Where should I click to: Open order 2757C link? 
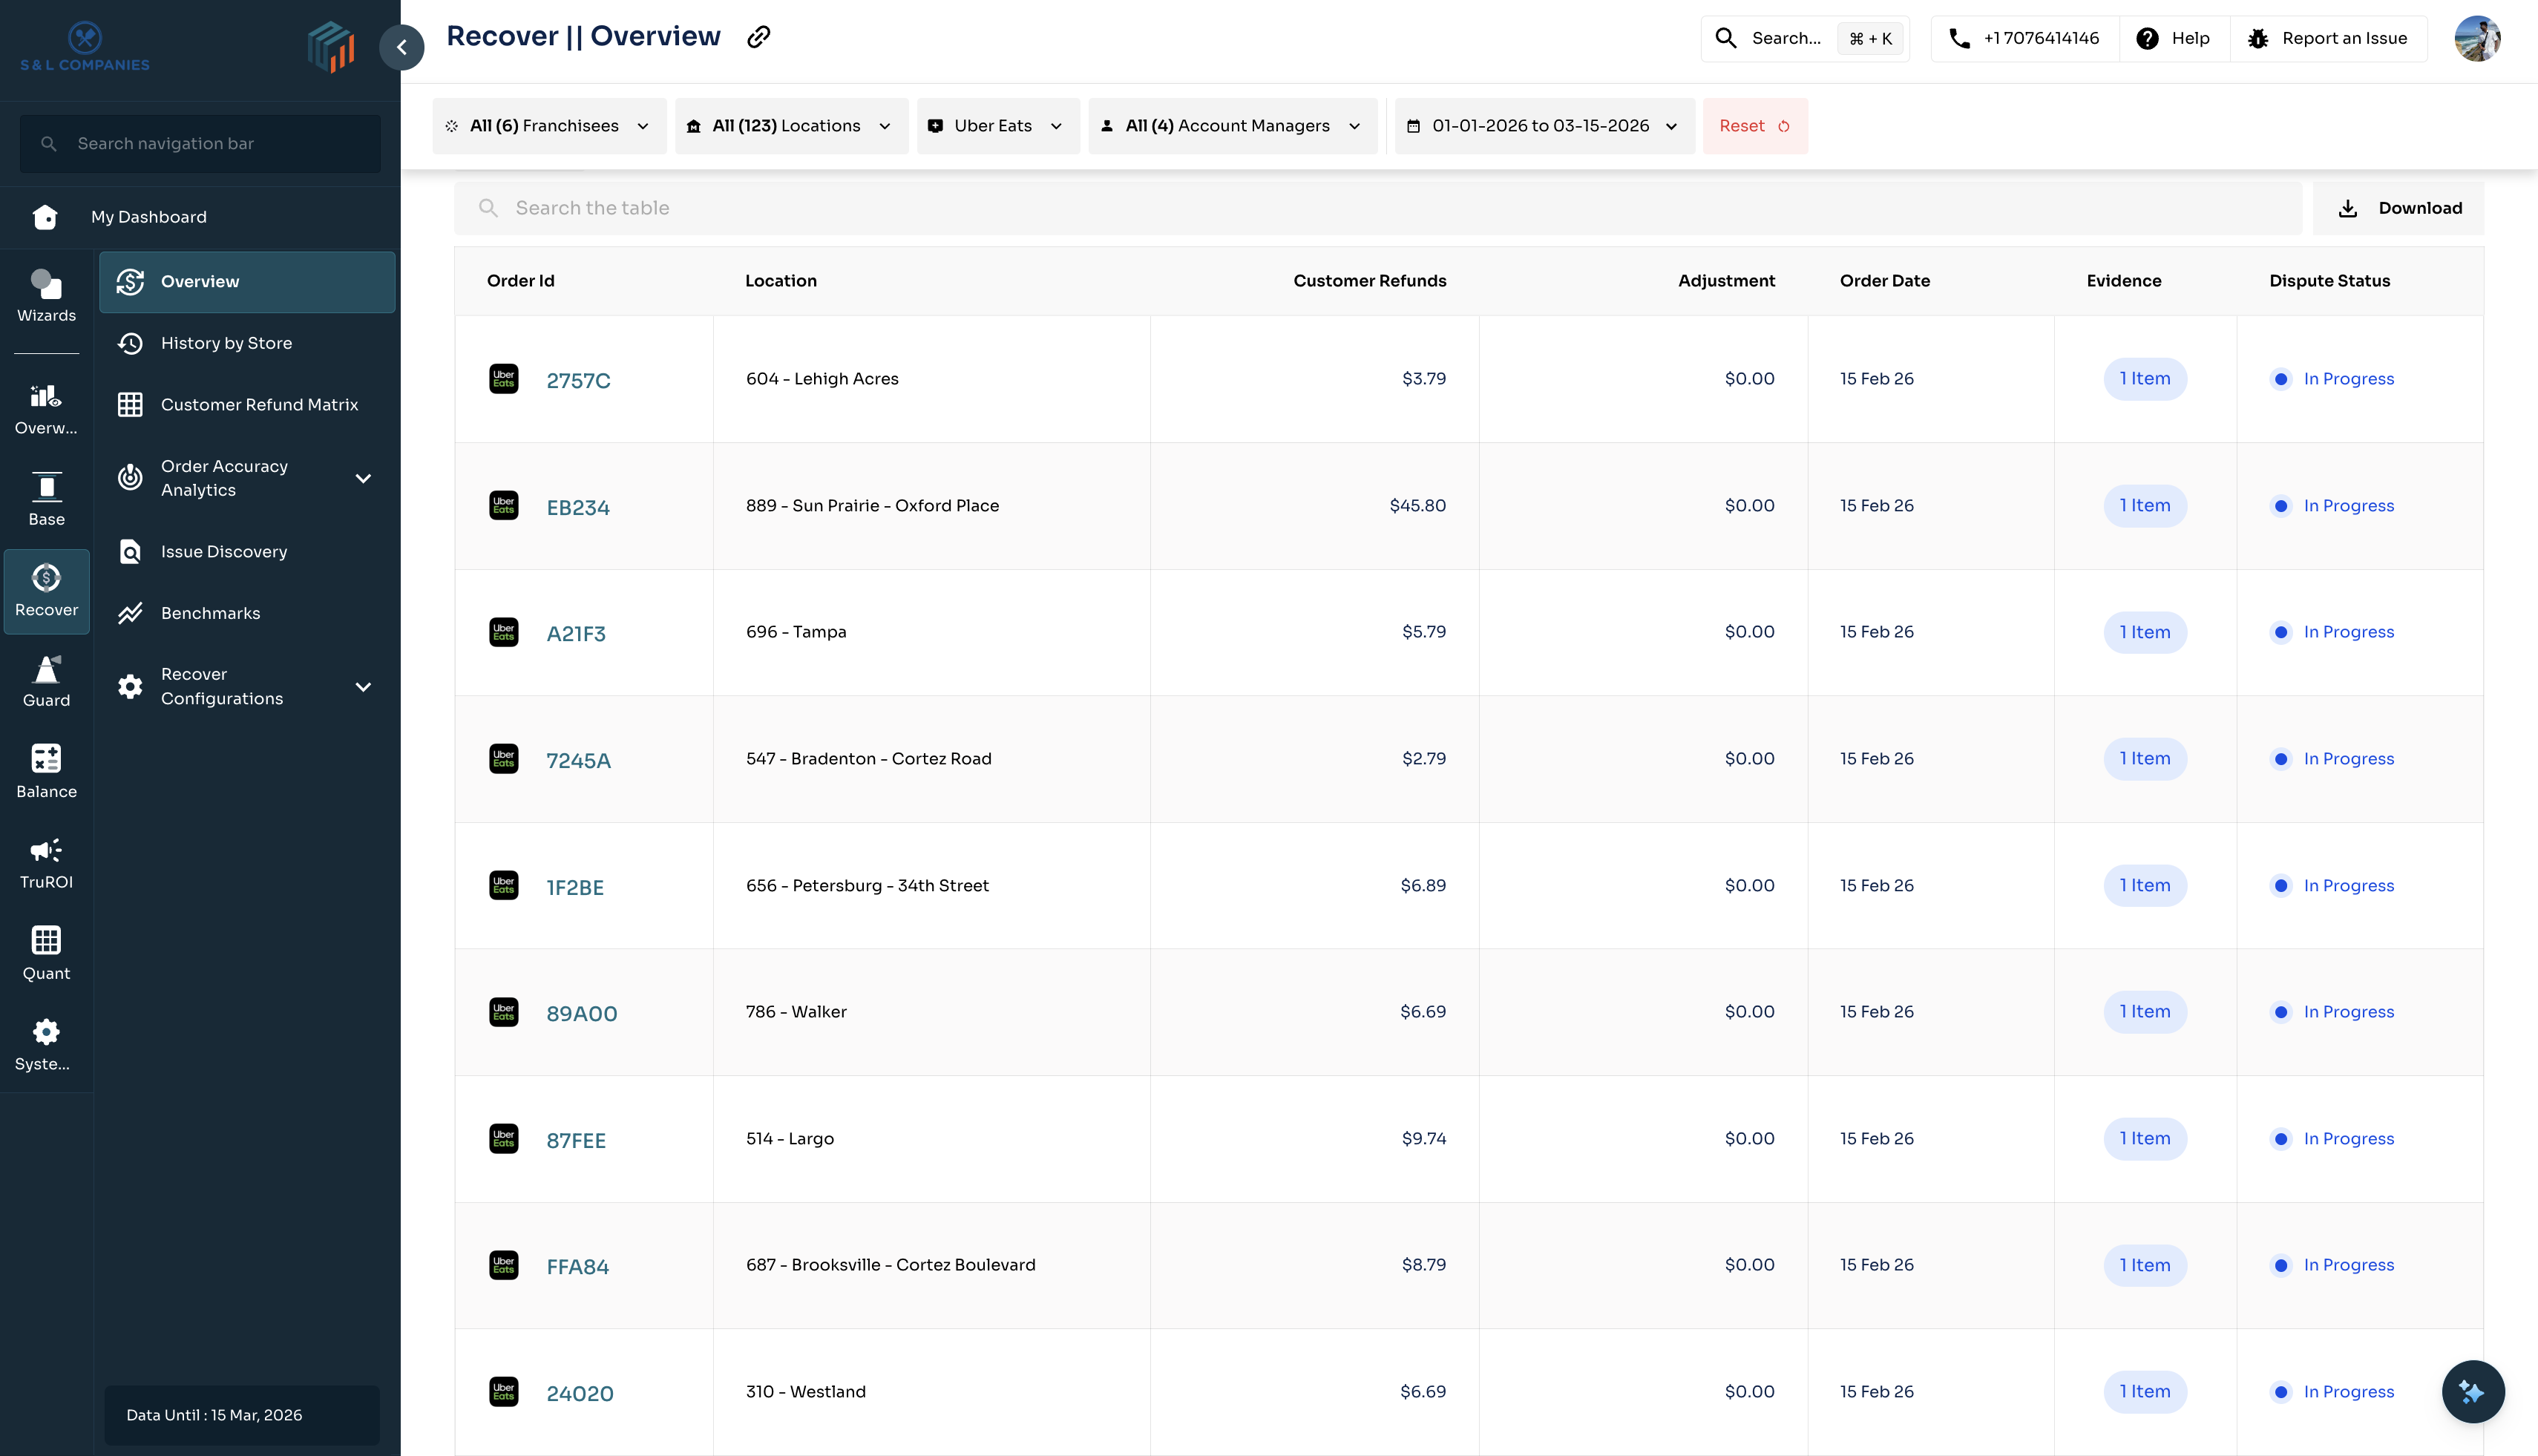(578, 381)
